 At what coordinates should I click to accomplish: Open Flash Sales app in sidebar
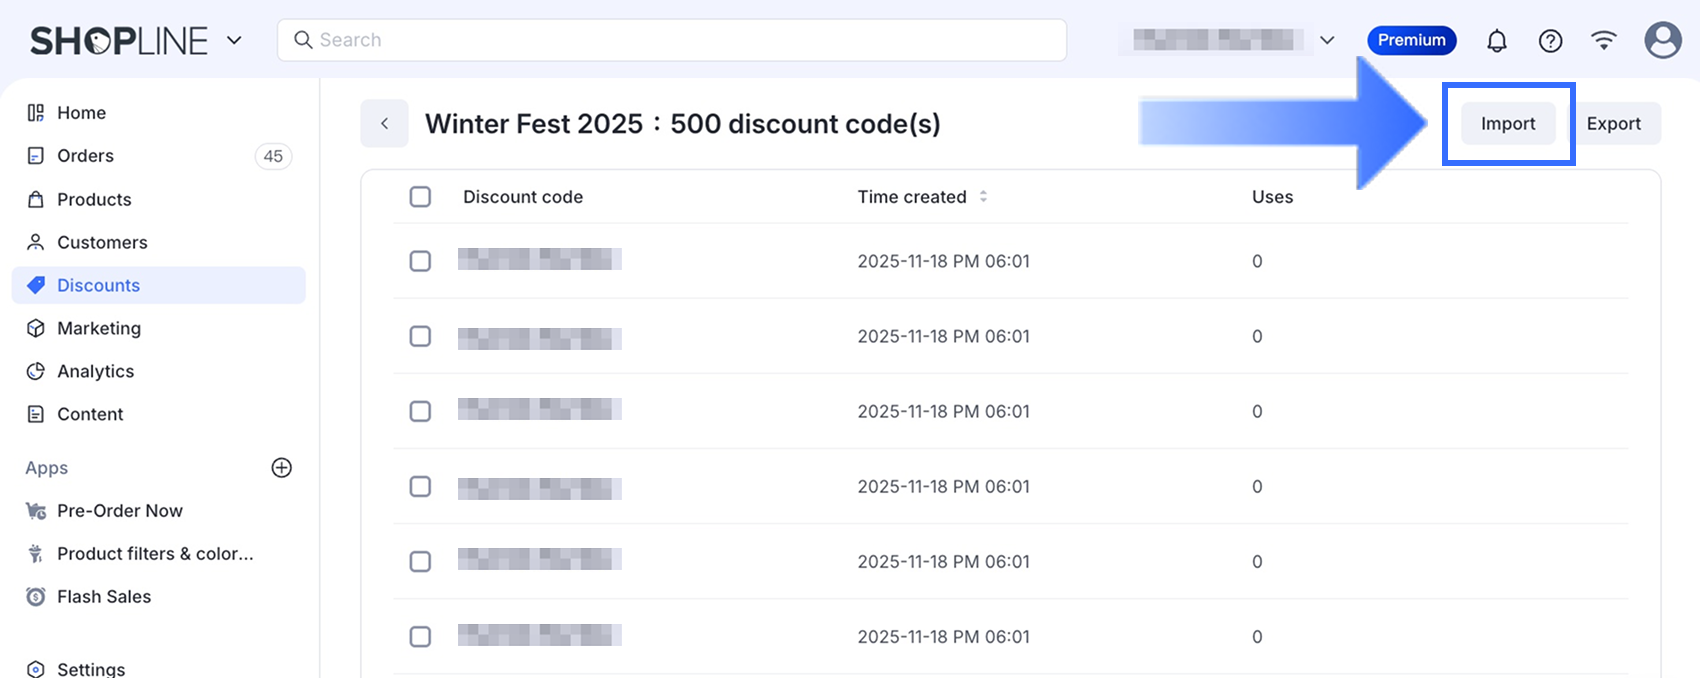click(104, 597)
